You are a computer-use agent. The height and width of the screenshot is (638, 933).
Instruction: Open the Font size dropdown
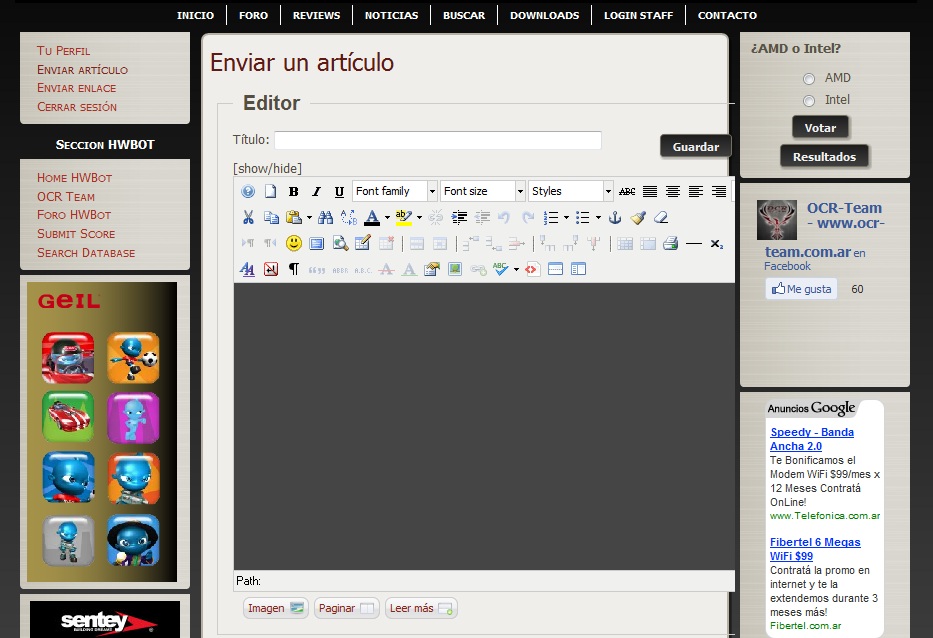point(483,191)
